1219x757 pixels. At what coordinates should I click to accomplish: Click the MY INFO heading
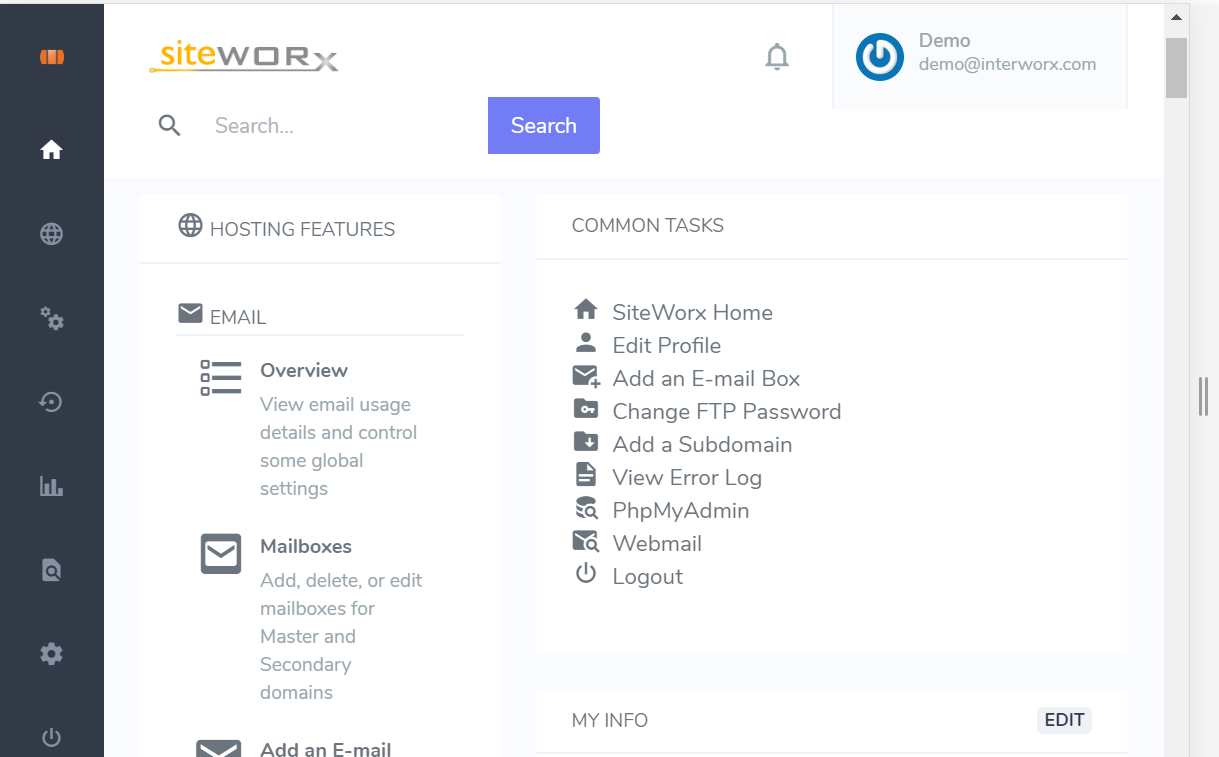tap(610, 720)
